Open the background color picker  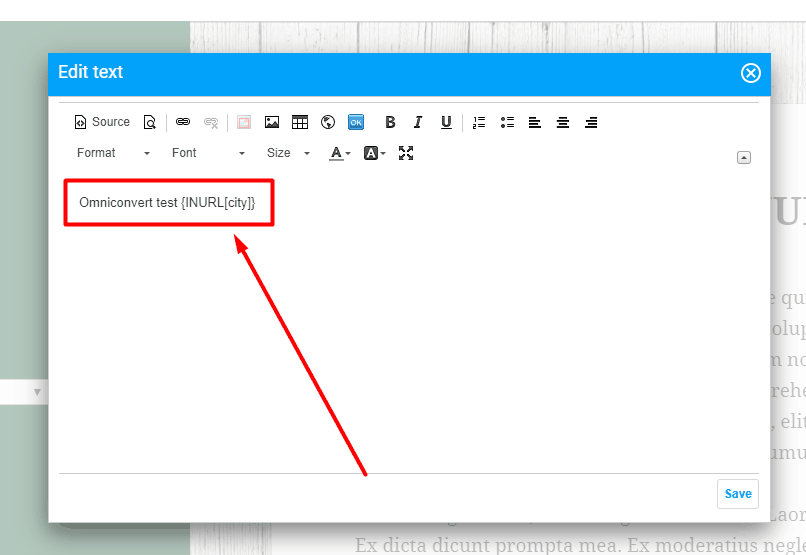point(374,153)
